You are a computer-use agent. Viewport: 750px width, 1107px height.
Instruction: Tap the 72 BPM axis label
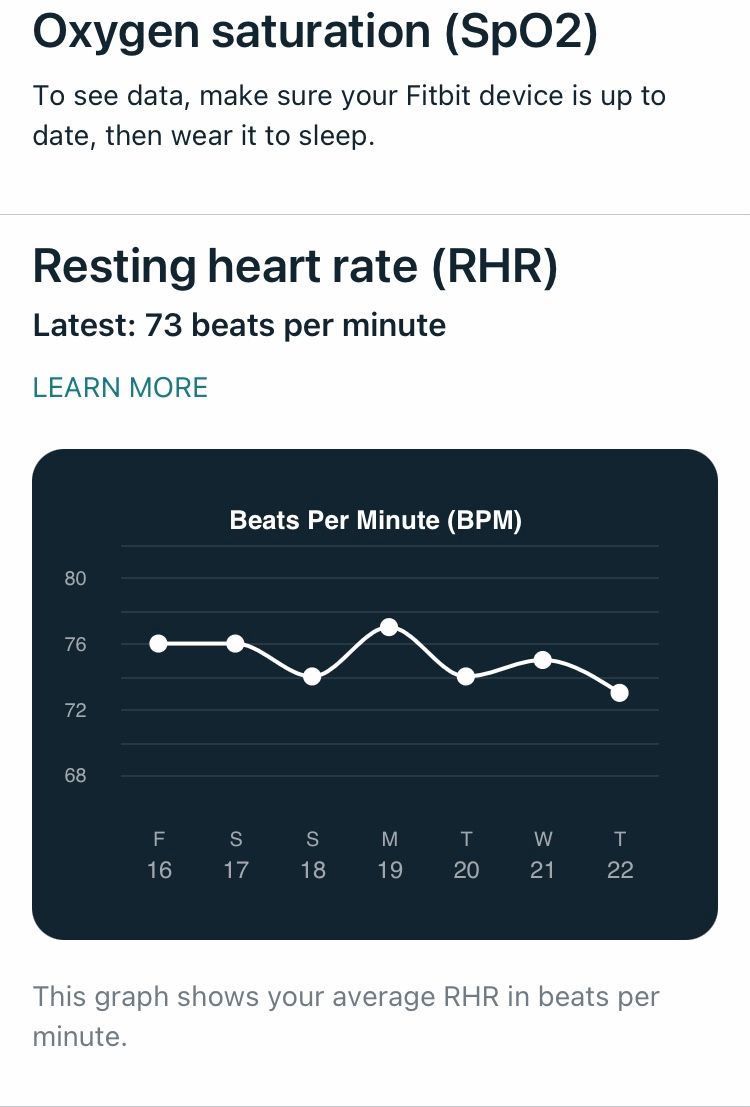76,711
